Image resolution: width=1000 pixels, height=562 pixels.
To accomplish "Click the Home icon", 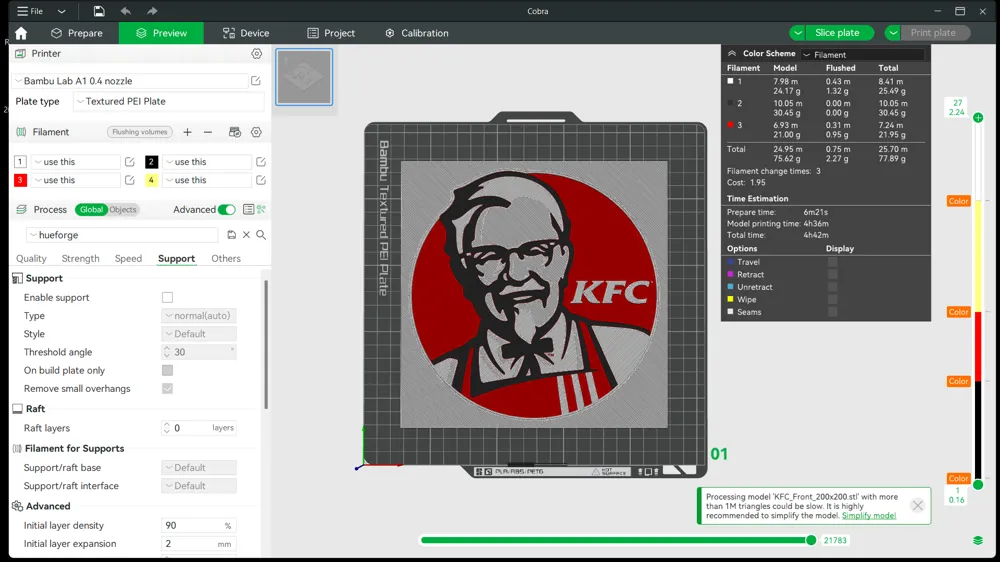I will pyautogui.click(x=21, y=33).
